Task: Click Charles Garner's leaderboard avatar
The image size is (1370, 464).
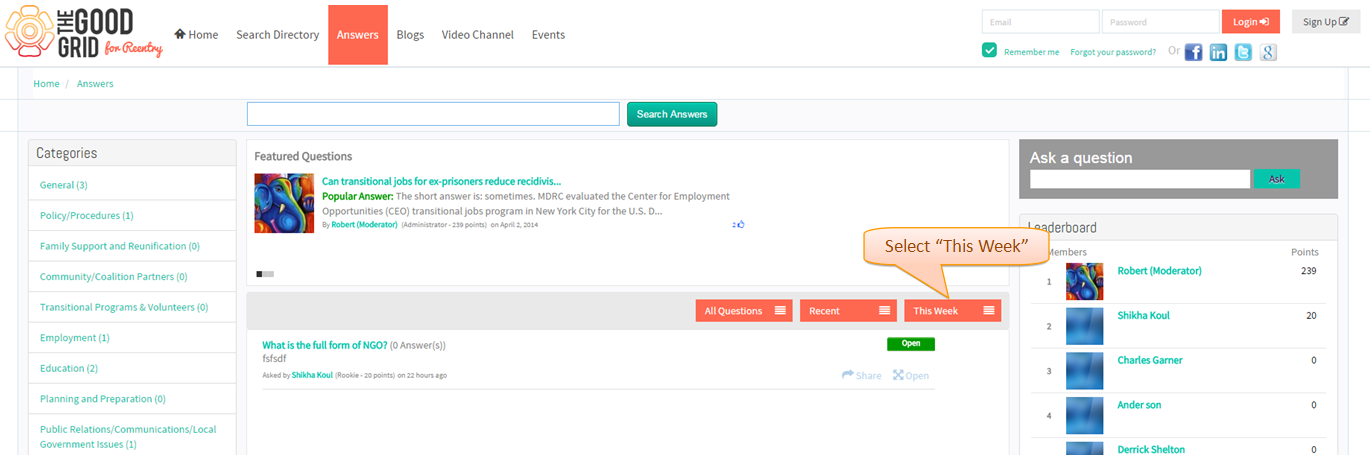Action: pos(1085,371)
